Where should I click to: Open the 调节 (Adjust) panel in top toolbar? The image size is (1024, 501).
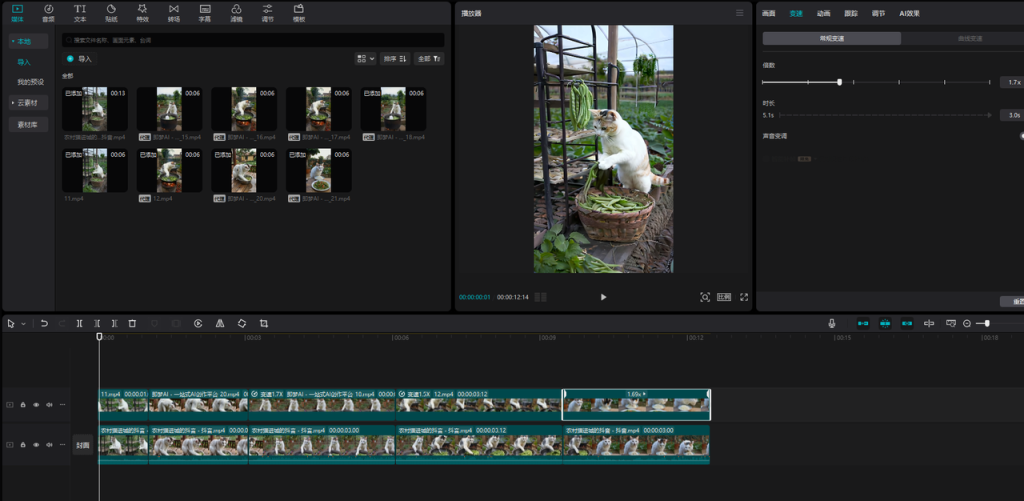click(x=268, y=12)
